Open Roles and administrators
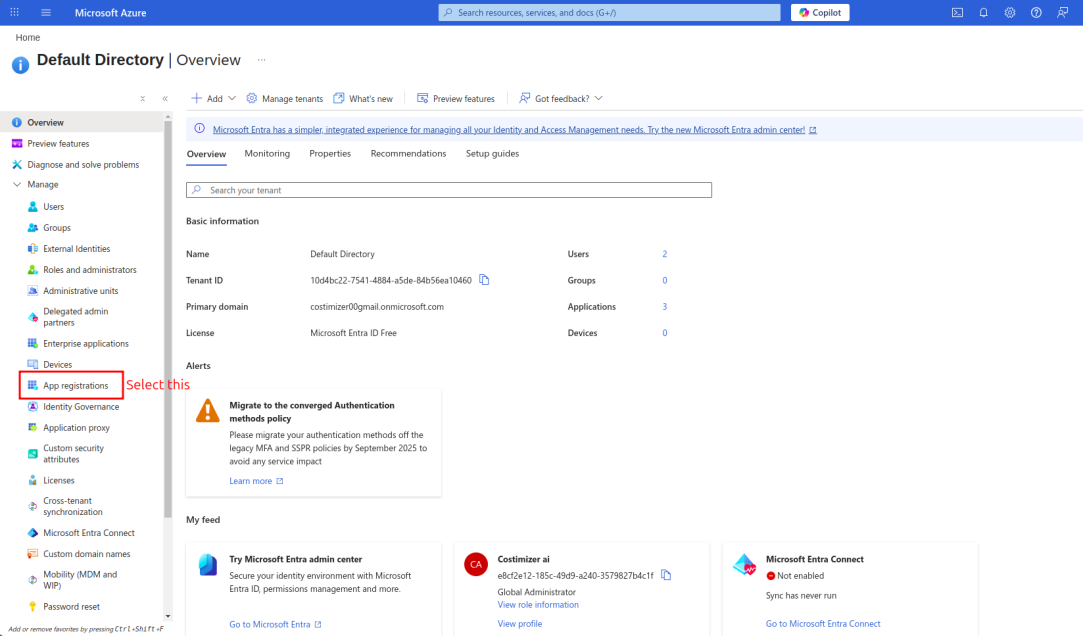This screenshot has width=1083, height=636. pyautogui.click(x=90, y=270)
